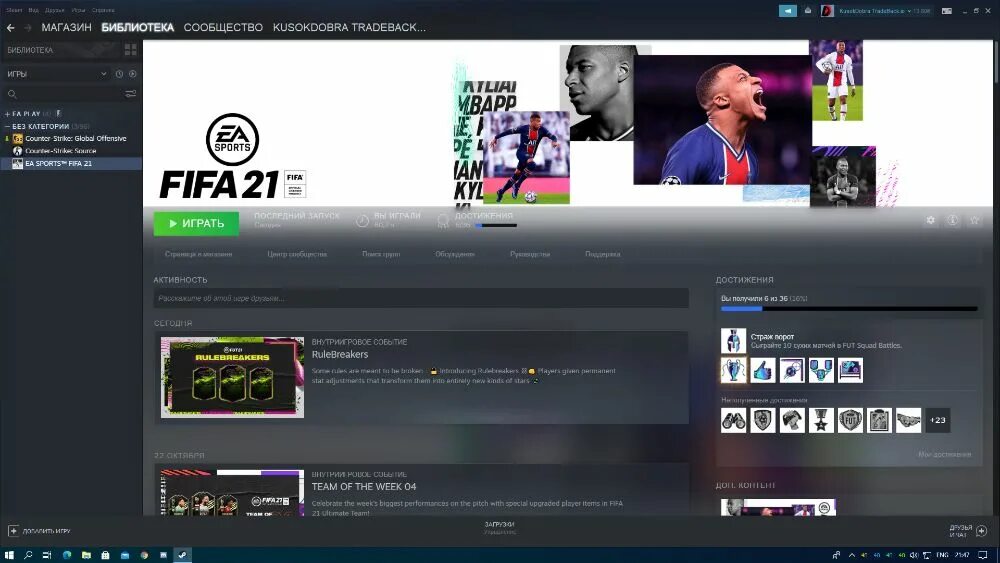The height and width of the screenshot is (563, 1000).
Task: Open the Мои достижения link
Action: (945, 455)
